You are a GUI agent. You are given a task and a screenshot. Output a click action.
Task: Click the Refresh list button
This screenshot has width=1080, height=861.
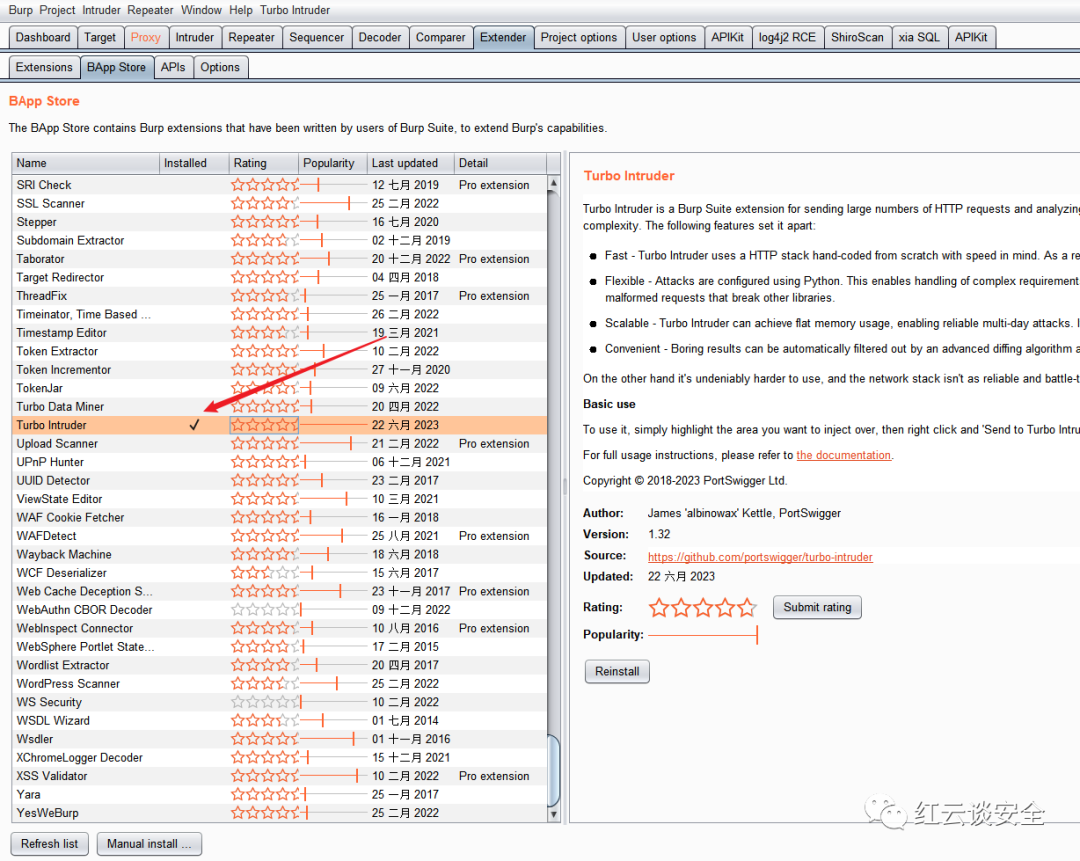50,844
